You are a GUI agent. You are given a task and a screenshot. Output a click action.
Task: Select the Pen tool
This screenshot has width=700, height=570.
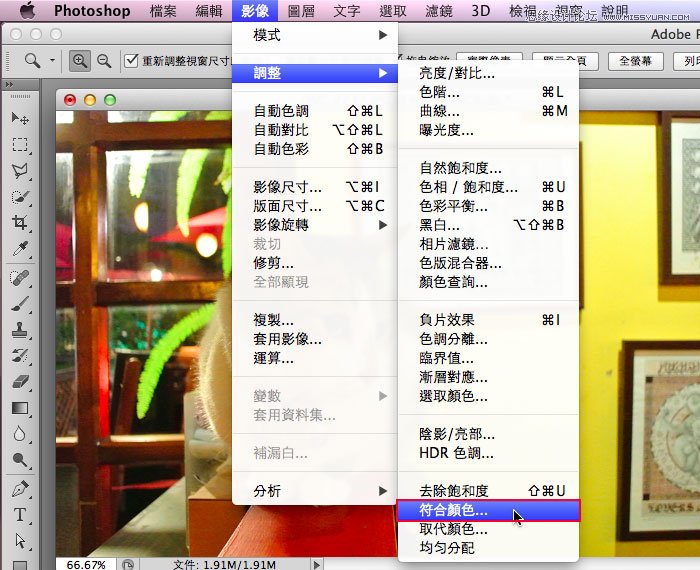click(x=20, y=489)
